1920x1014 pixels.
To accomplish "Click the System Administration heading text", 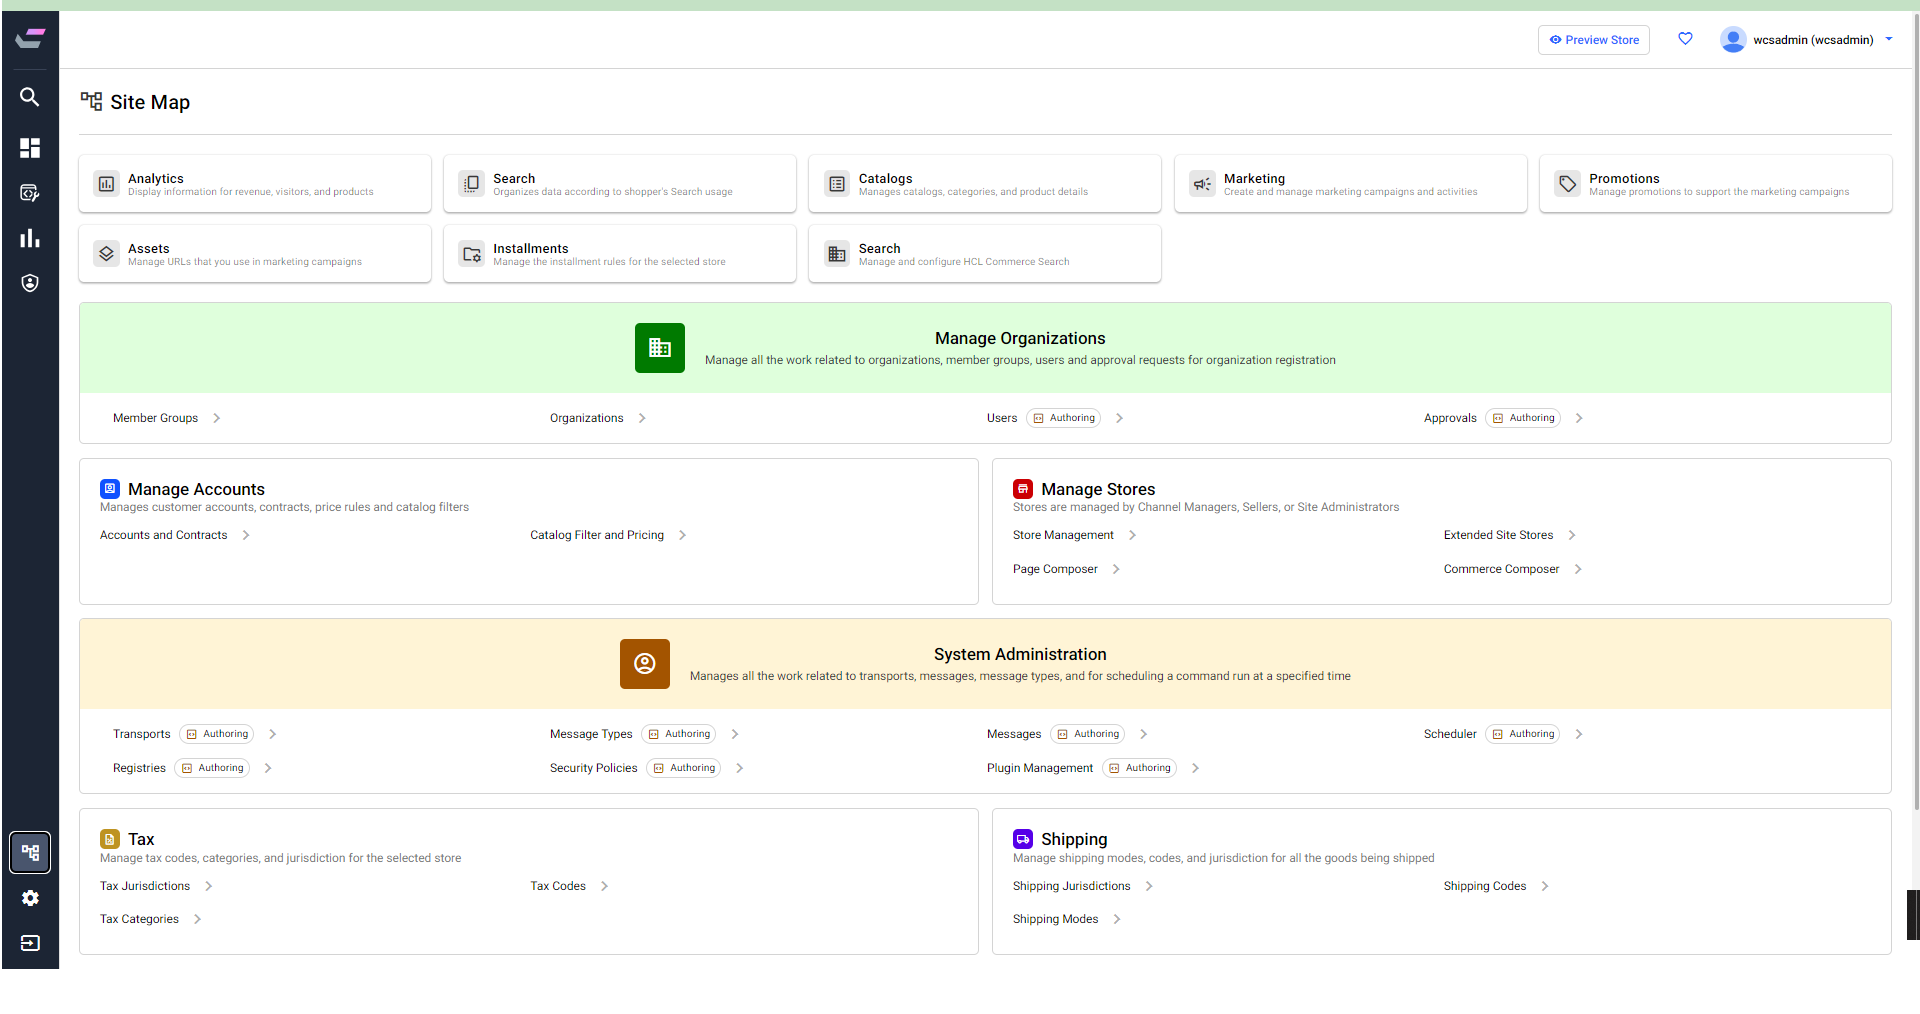I will 1020,654.
